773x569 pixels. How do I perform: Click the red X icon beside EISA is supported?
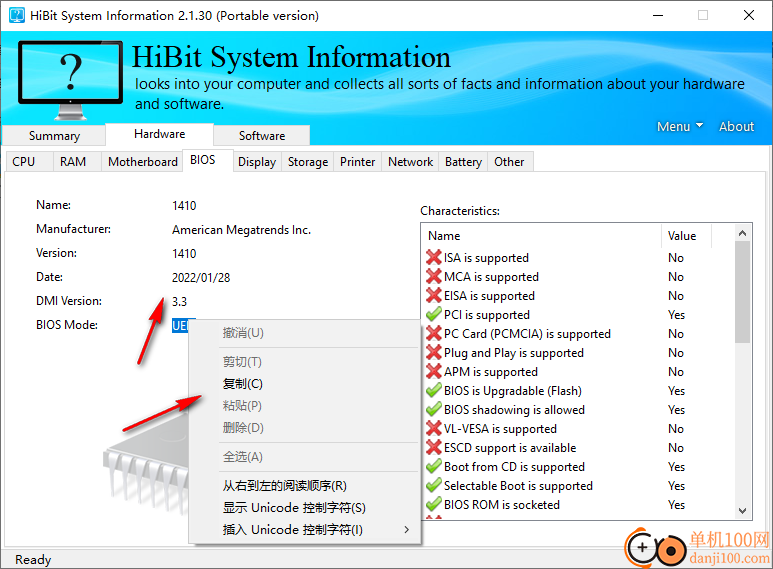coord(433,295)
